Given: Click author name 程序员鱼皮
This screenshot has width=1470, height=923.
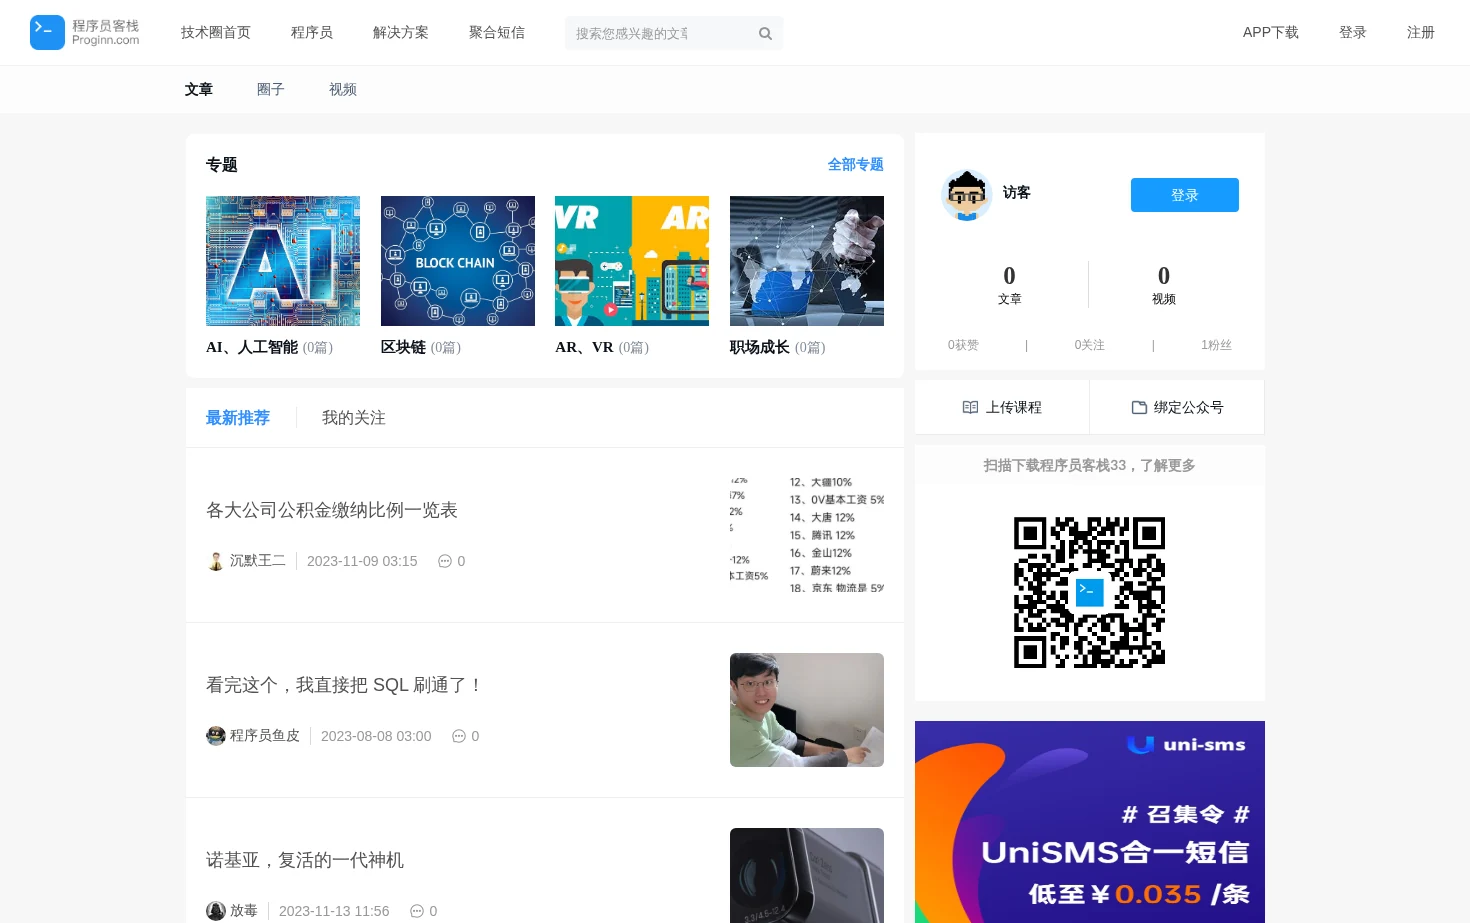Looking at the screenshot, I should coord(265,736).
